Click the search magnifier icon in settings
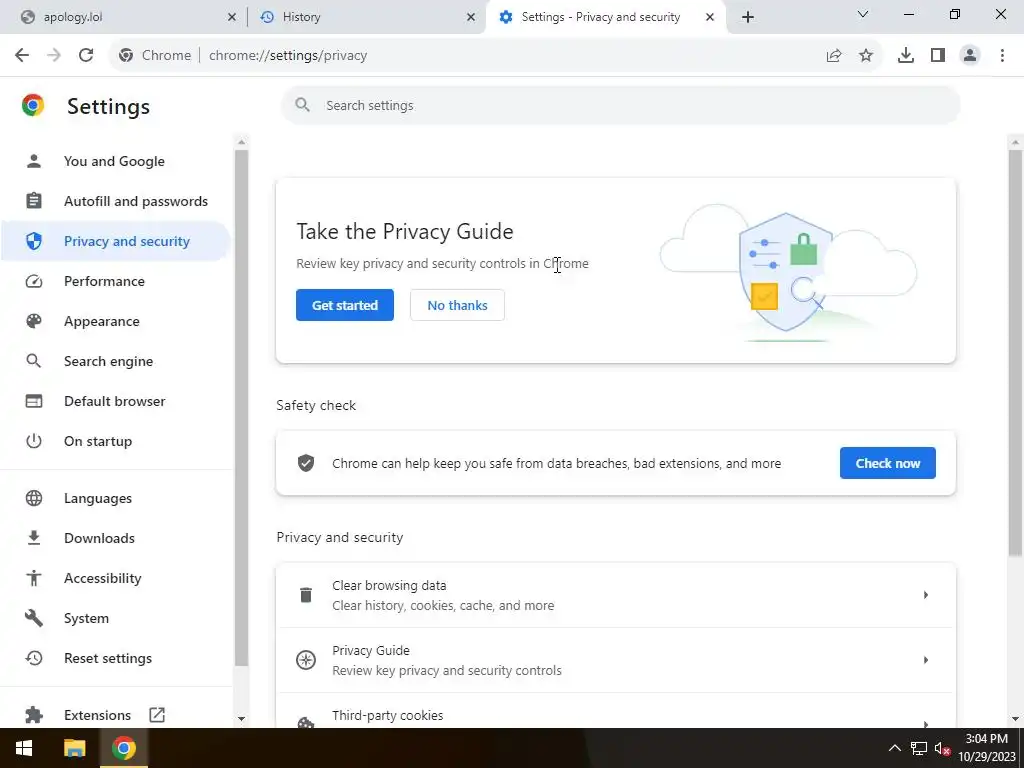Screen dimensions: 1024x768 click(x=302, y=105)
